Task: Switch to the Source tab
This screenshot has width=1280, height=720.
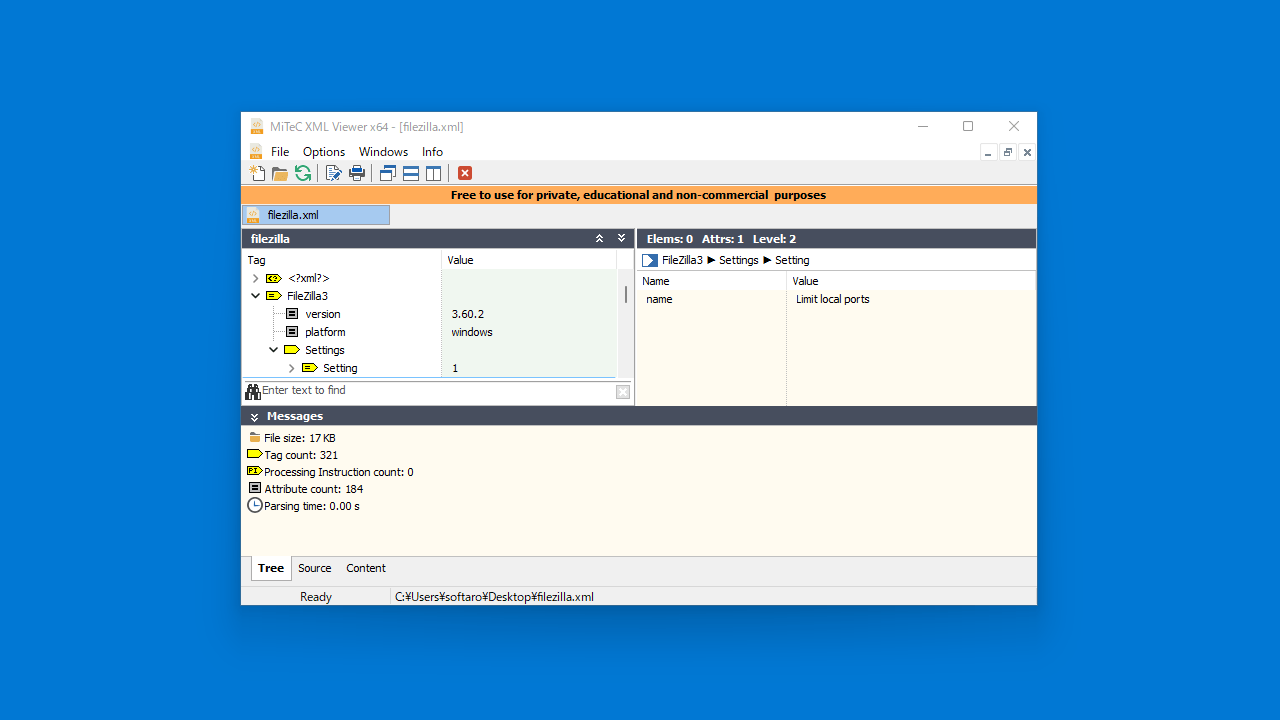Action: (314, 568)
